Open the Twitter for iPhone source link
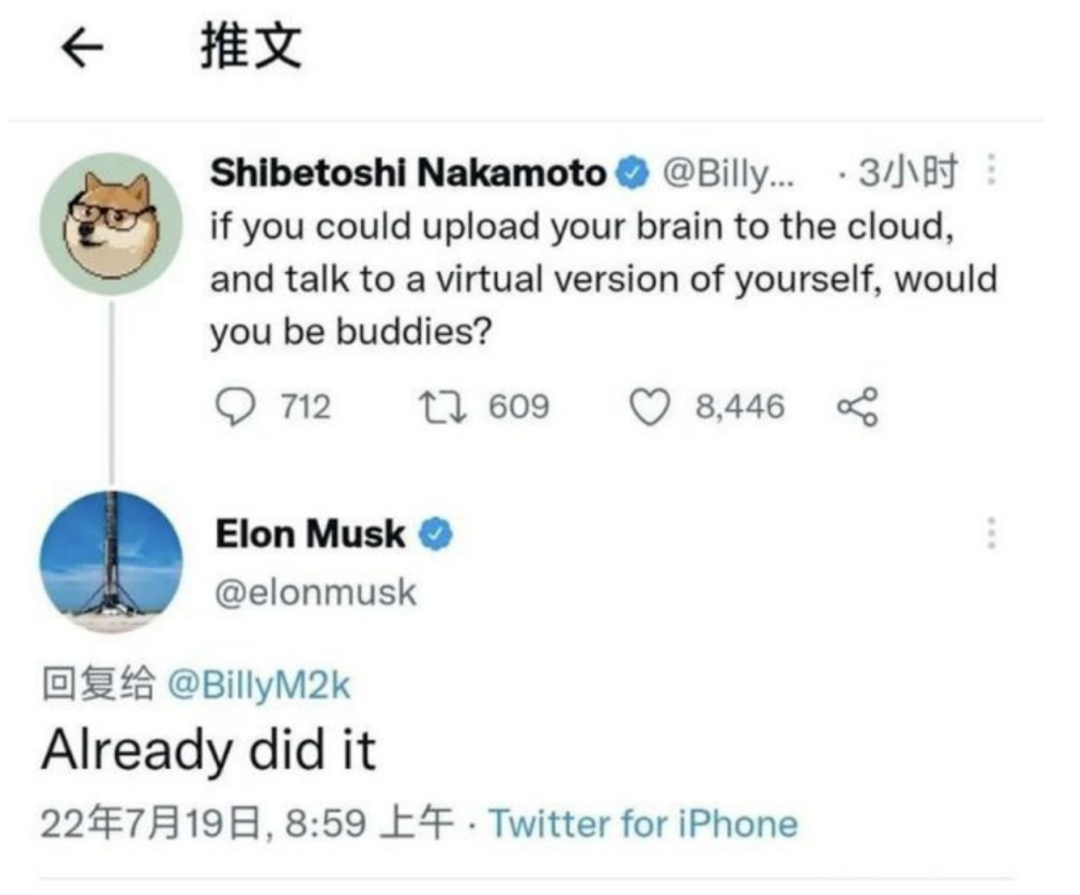Screen dimensions: 1080x895 click(x=643, y=823)
